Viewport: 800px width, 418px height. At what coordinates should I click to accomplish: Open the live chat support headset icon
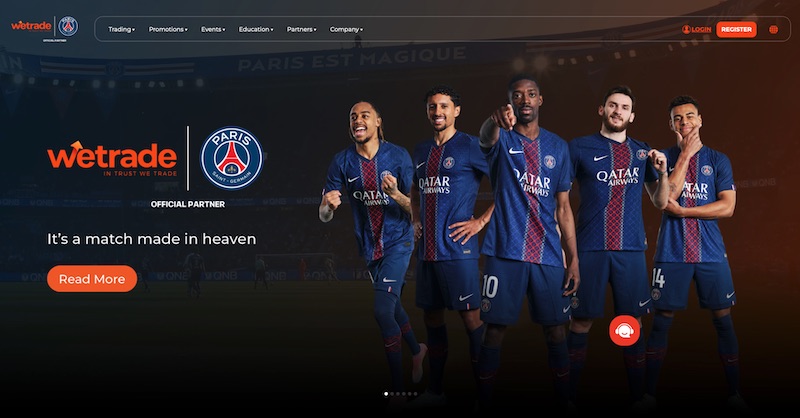(x=624, y=331)
